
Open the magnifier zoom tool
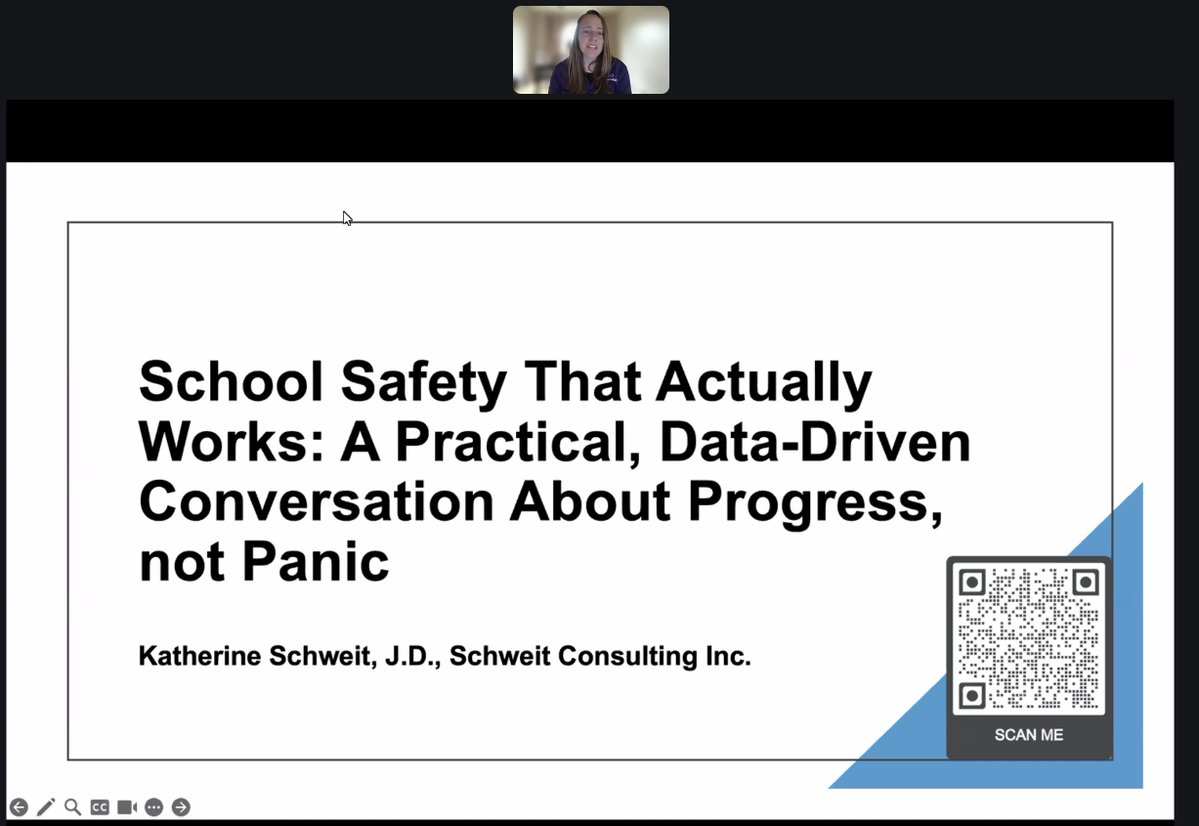pyautogui.click(x=73, y=807)
